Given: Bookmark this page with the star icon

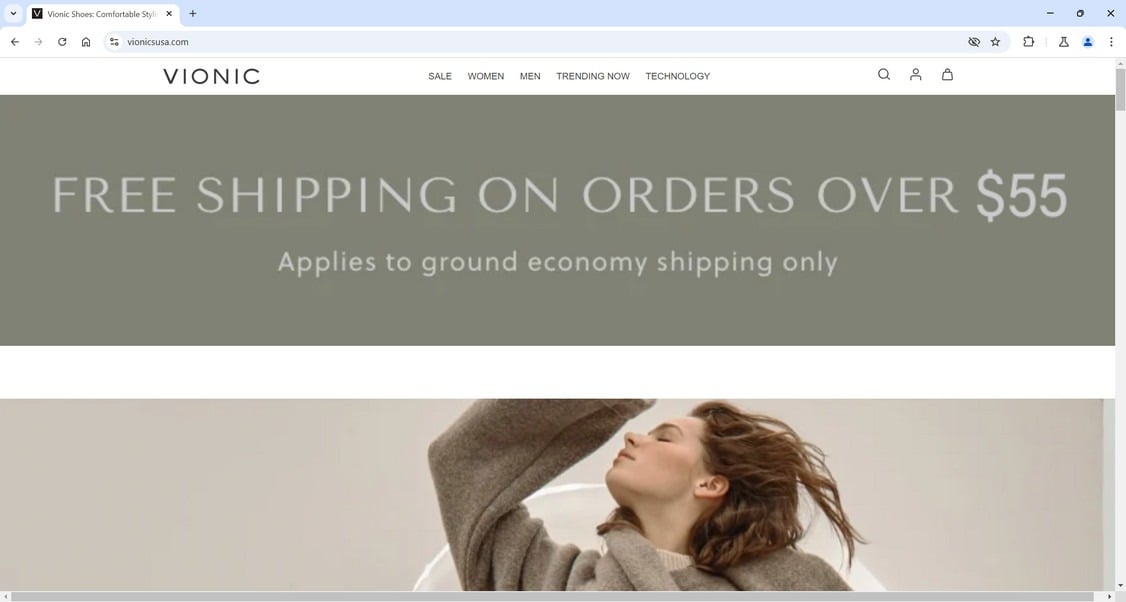Looking at the screenshot, I should (995, 42).
